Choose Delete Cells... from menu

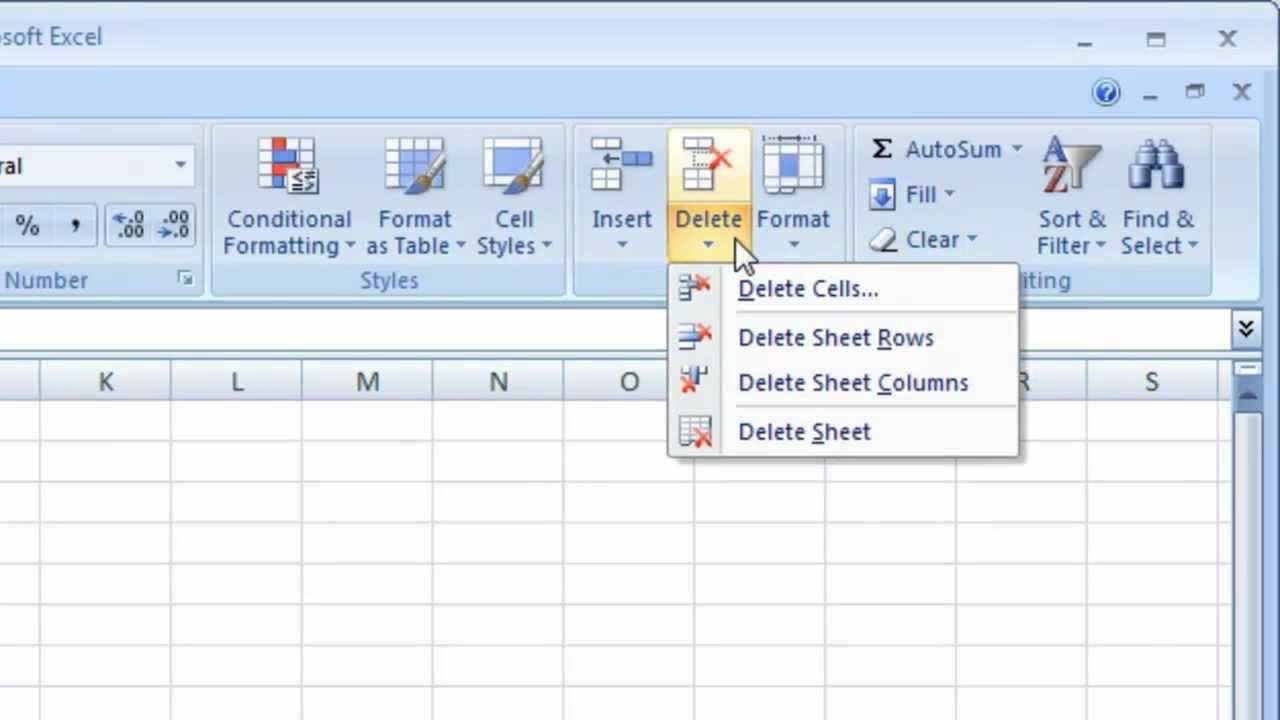pos(808,289)
